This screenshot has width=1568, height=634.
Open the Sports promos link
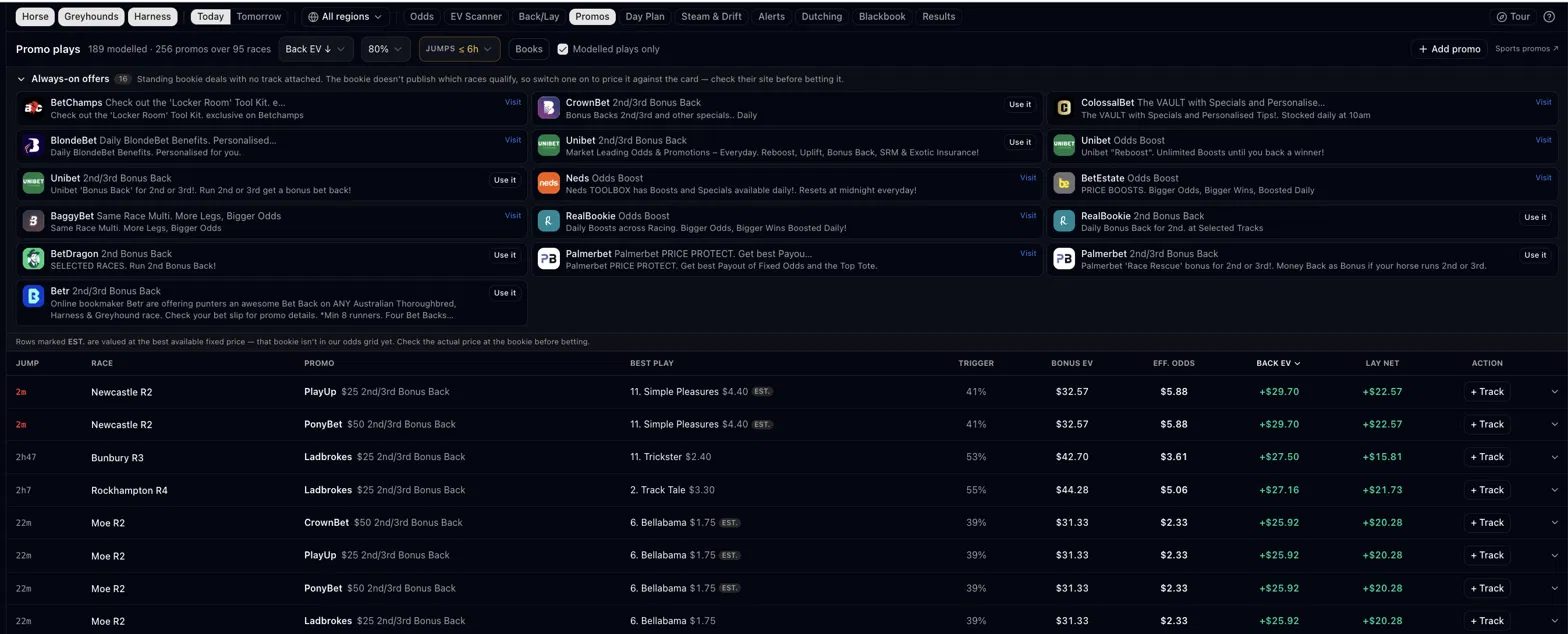[x=1526, y=49]
